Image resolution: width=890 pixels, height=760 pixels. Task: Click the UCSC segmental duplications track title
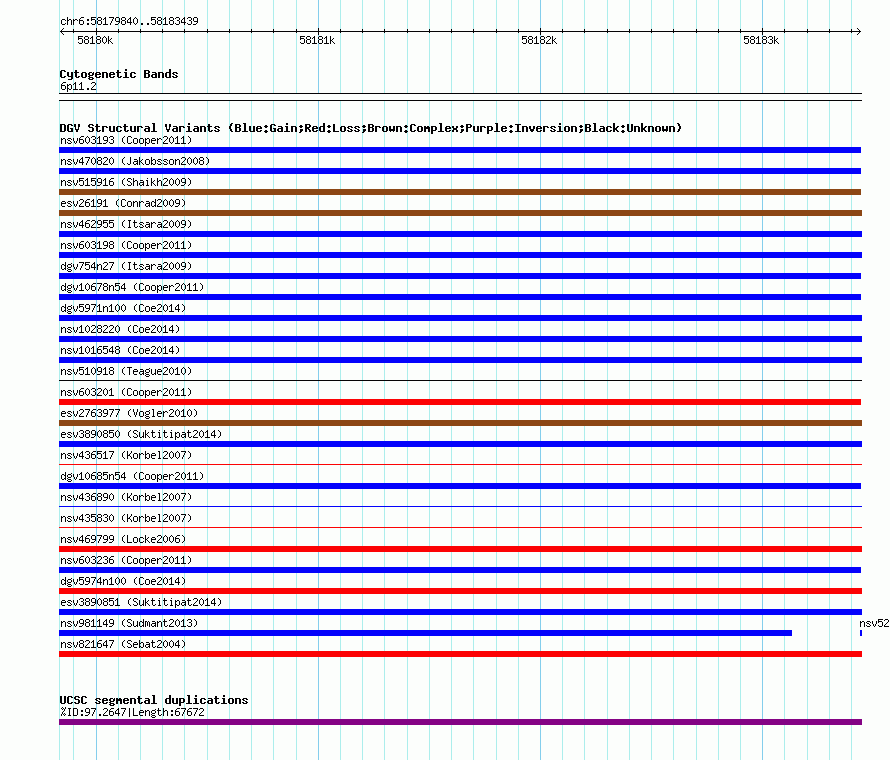click(x=154, y=700)
